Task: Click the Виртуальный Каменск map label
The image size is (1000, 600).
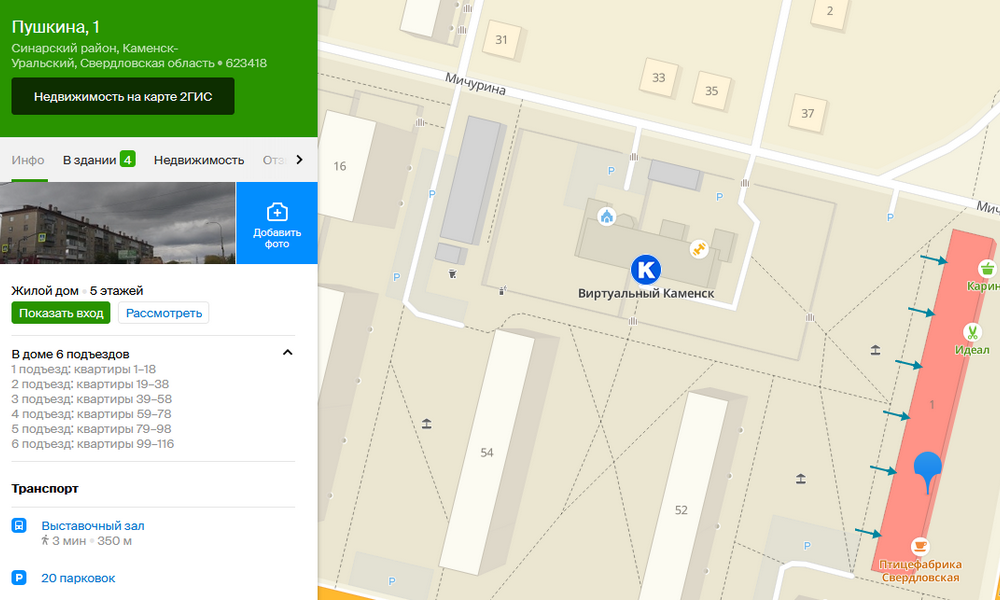Action: pos(646,293)
